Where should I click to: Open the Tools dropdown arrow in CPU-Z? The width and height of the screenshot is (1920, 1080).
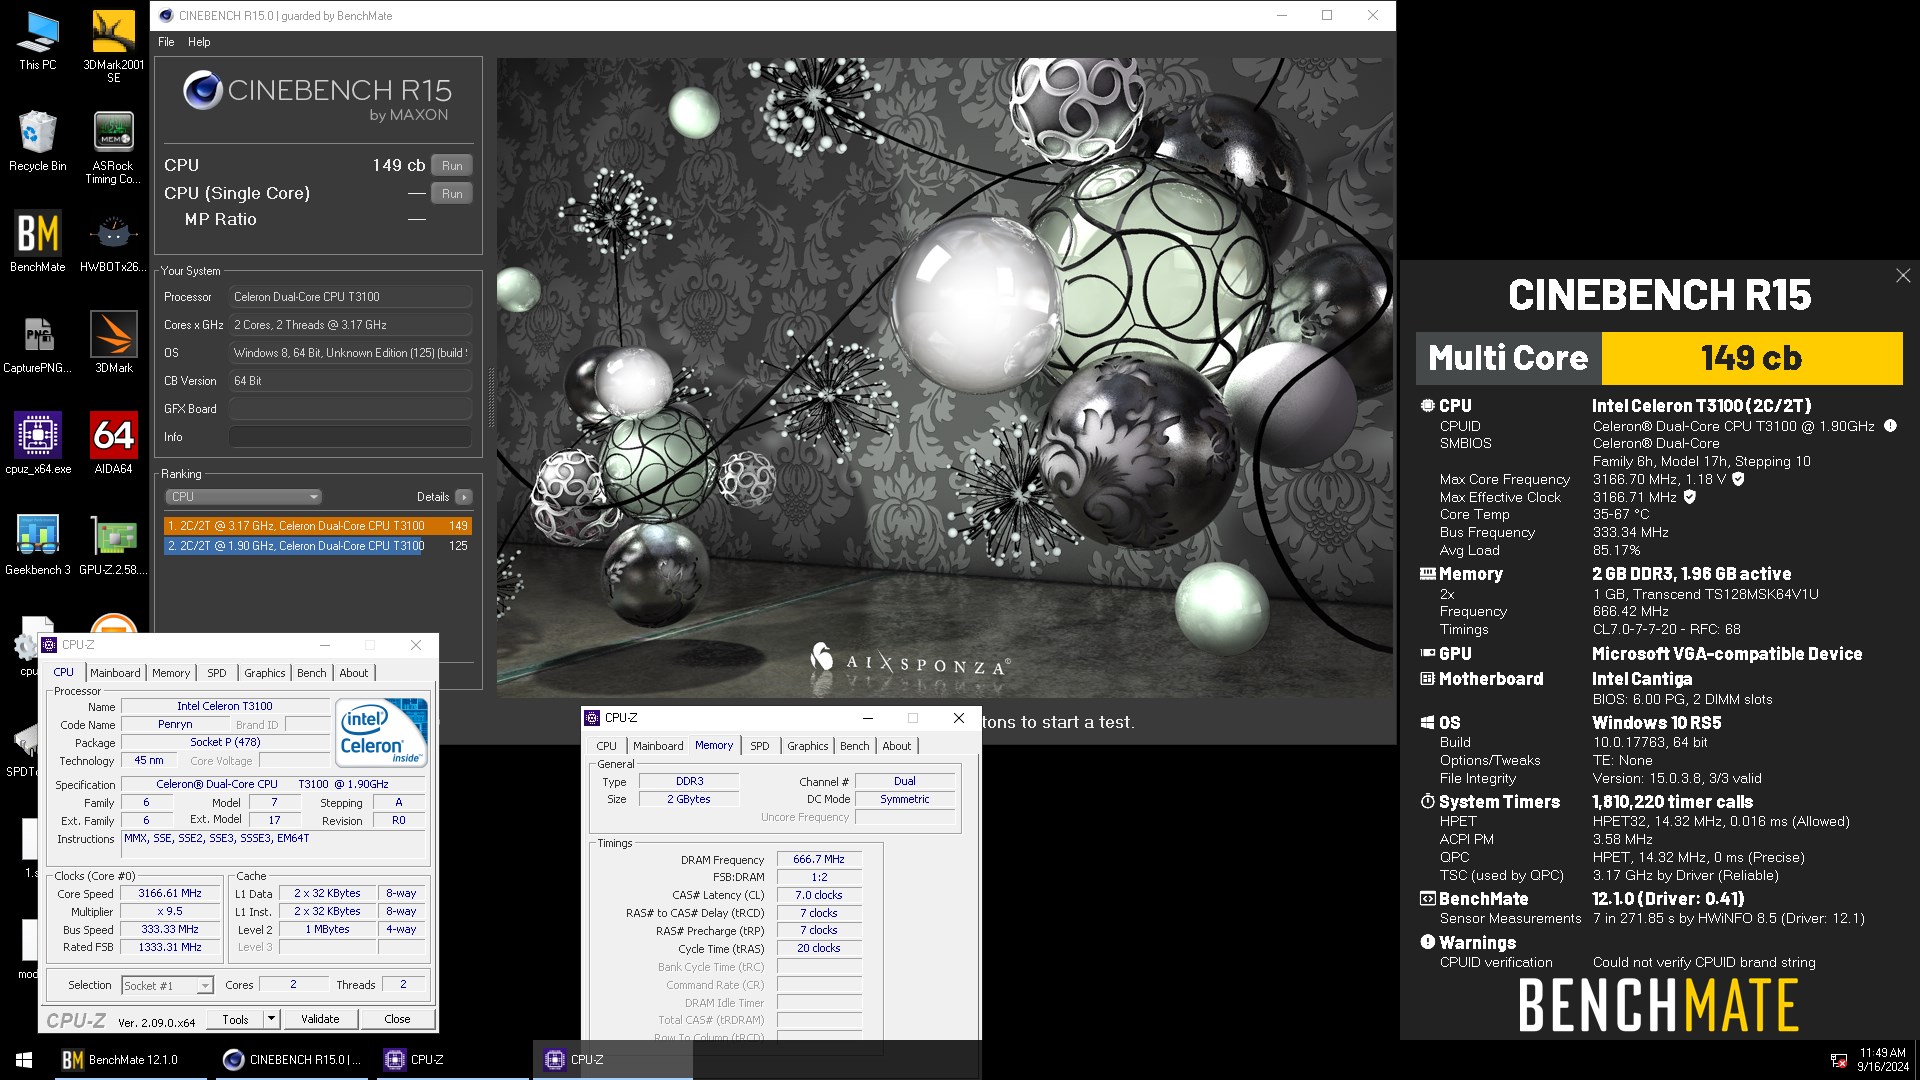[271, 1019]
